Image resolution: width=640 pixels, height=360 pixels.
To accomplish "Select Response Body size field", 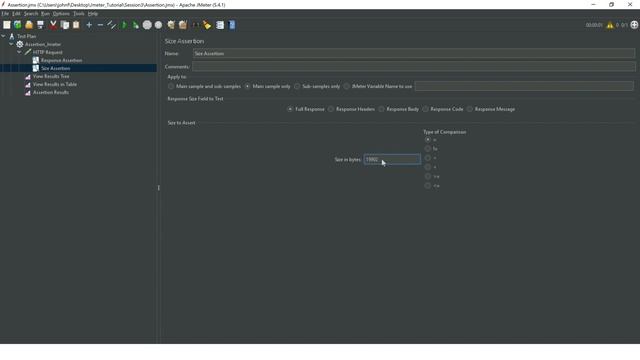I will pos(381,109).
